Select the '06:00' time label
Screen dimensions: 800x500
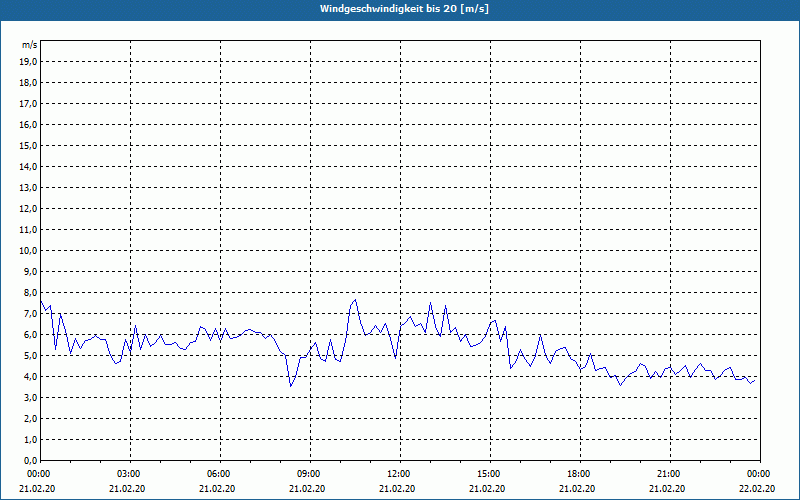[220, 474]
